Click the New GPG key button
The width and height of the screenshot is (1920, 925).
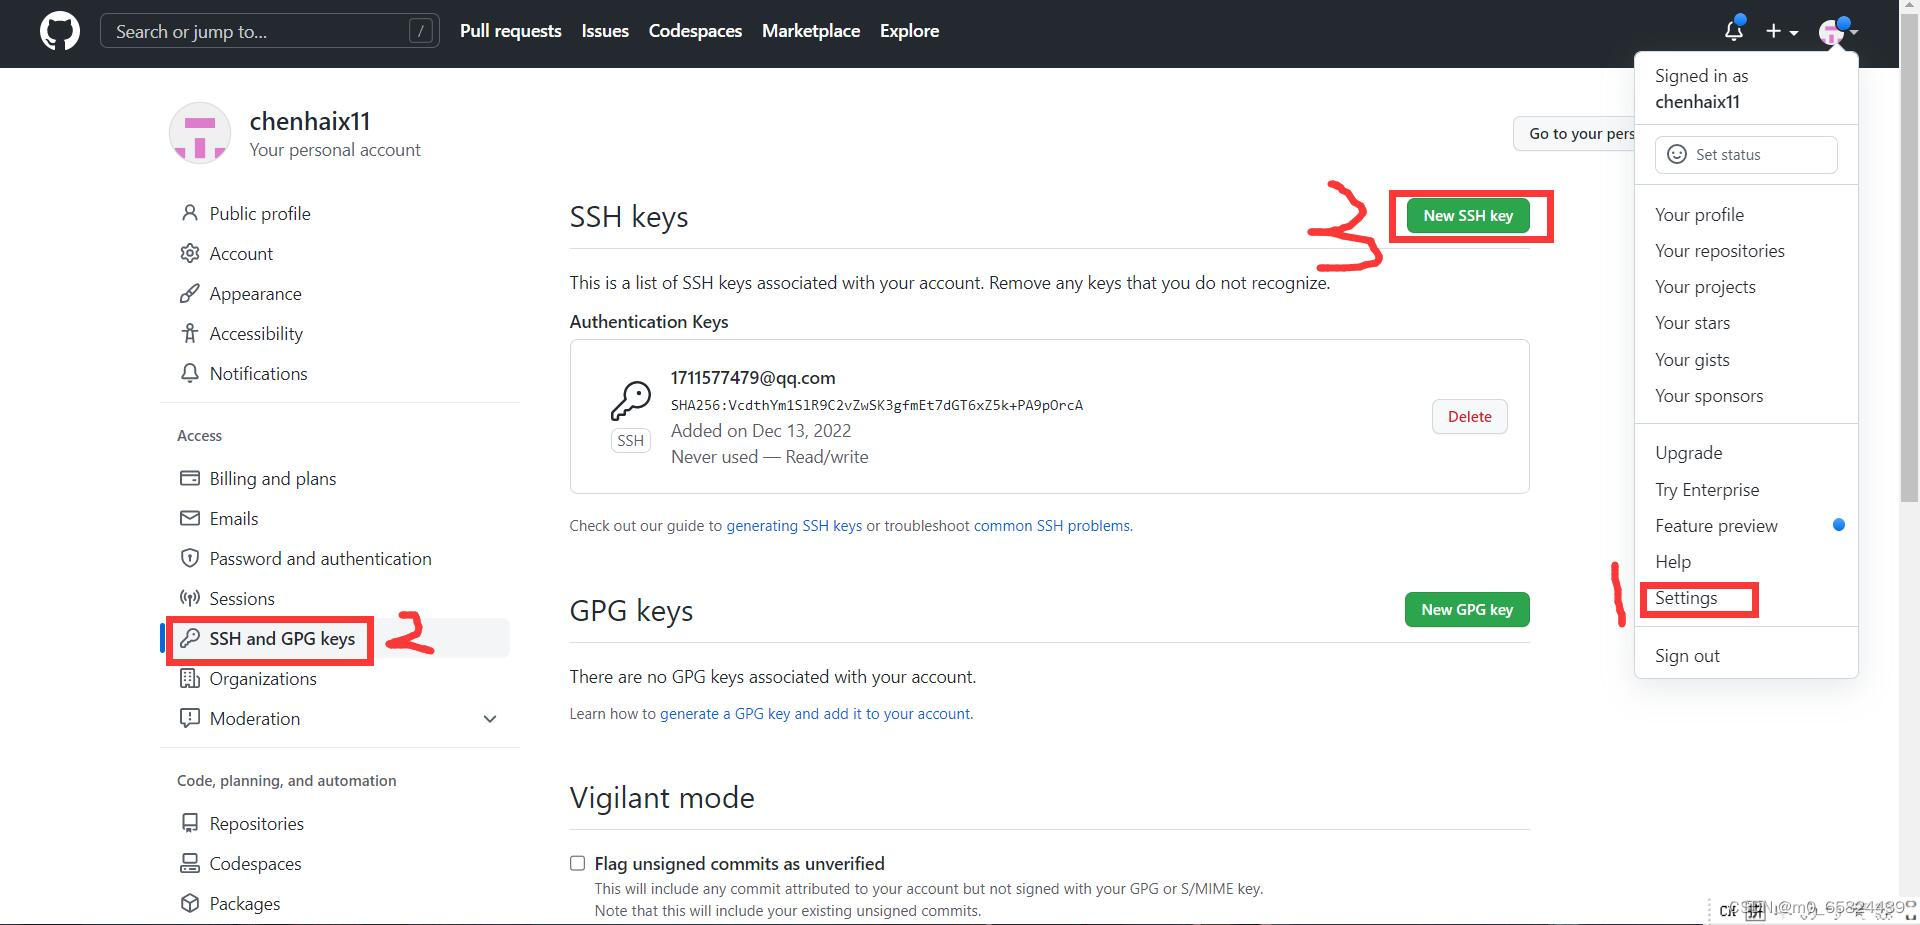1466,609
